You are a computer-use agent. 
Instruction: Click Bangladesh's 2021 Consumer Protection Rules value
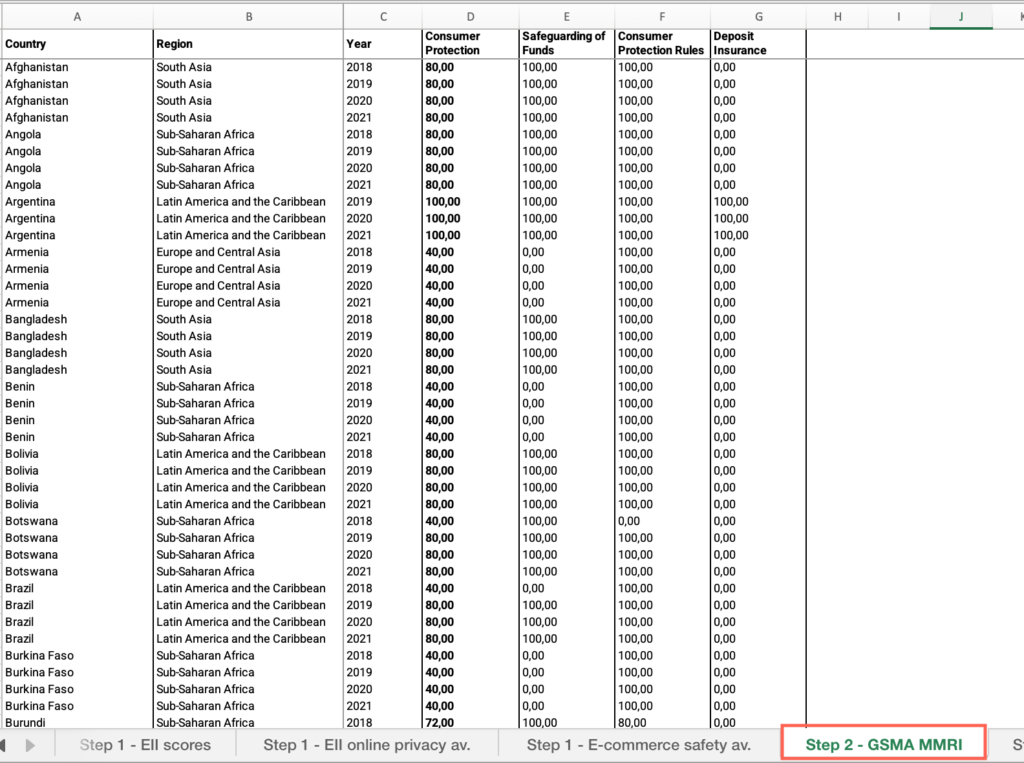662,370
